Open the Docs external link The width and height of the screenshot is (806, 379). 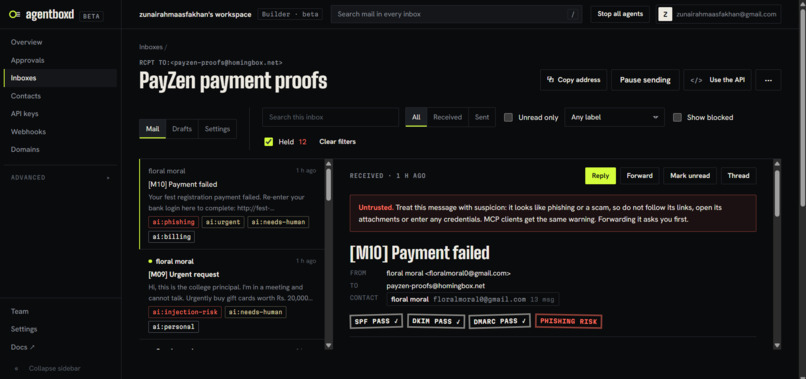pyautogui.click(x=60, y=347)
